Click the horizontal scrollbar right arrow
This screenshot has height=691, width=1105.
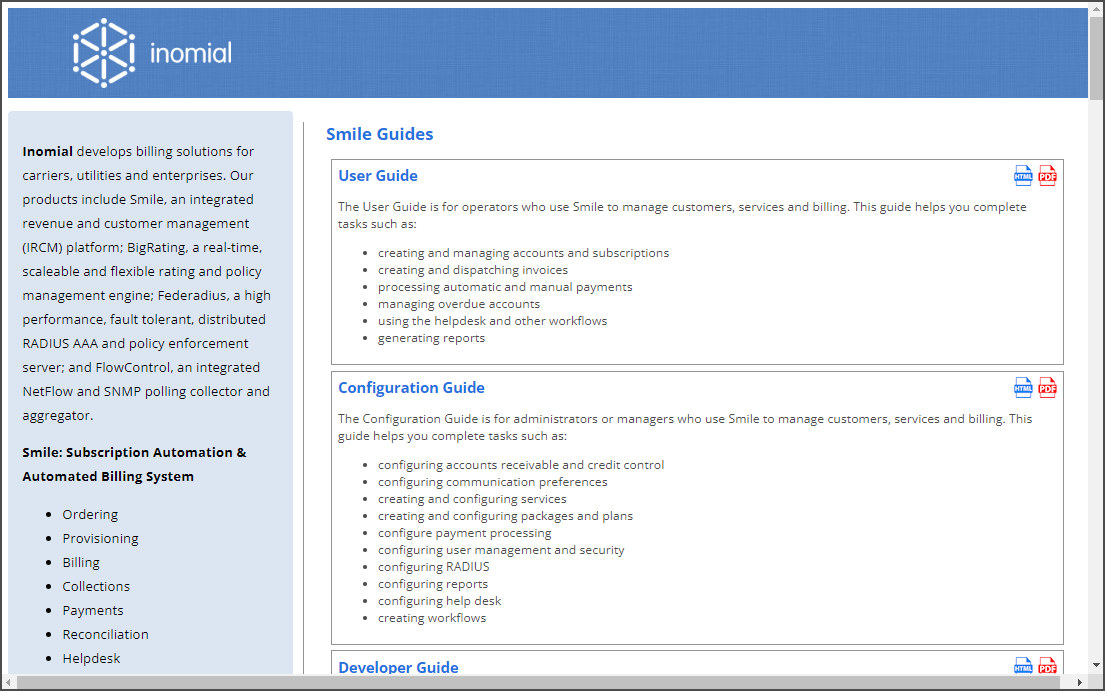click(1080, 682)
